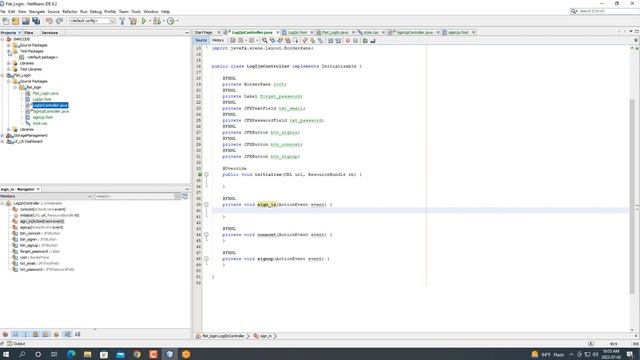The height and width of the screenshot is (360, 640).
Task: Click the Start Macro Recording red icon
Action: pos(348,40)
